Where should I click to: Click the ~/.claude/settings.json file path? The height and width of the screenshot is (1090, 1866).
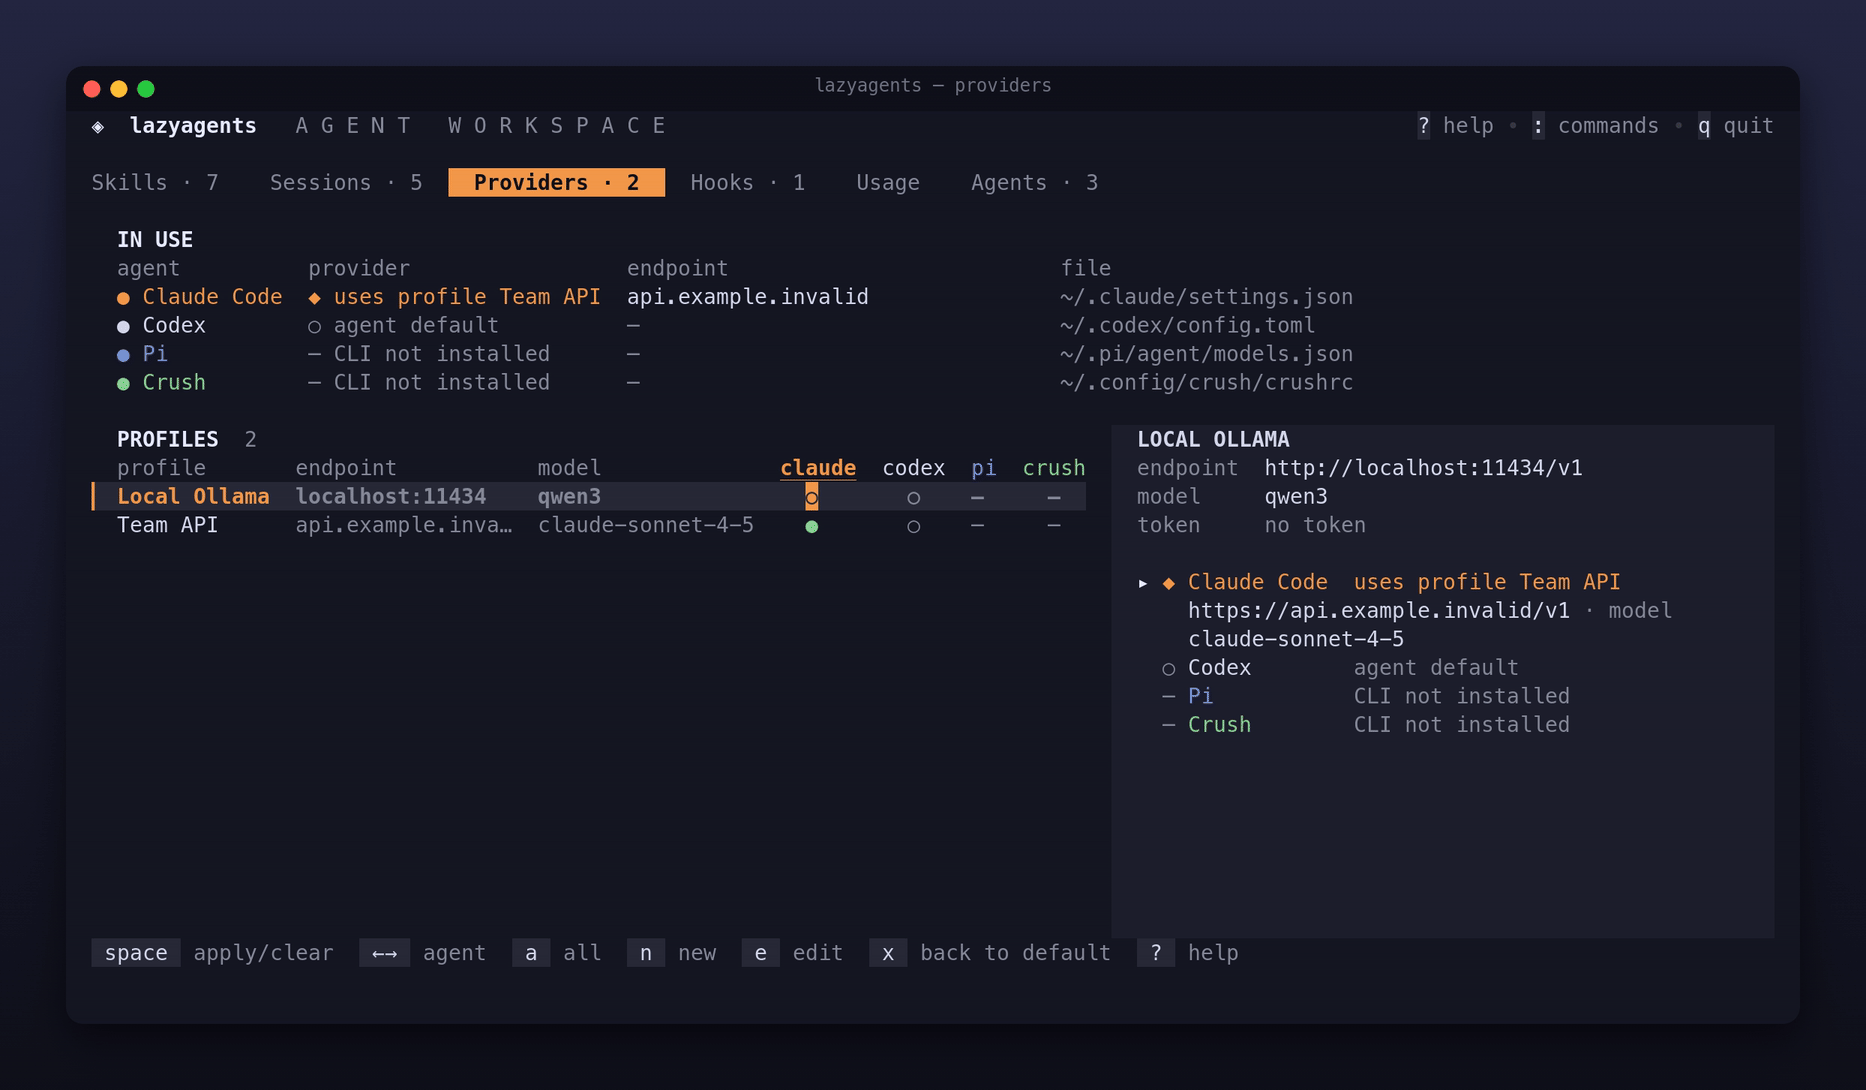coord(1206,297)
